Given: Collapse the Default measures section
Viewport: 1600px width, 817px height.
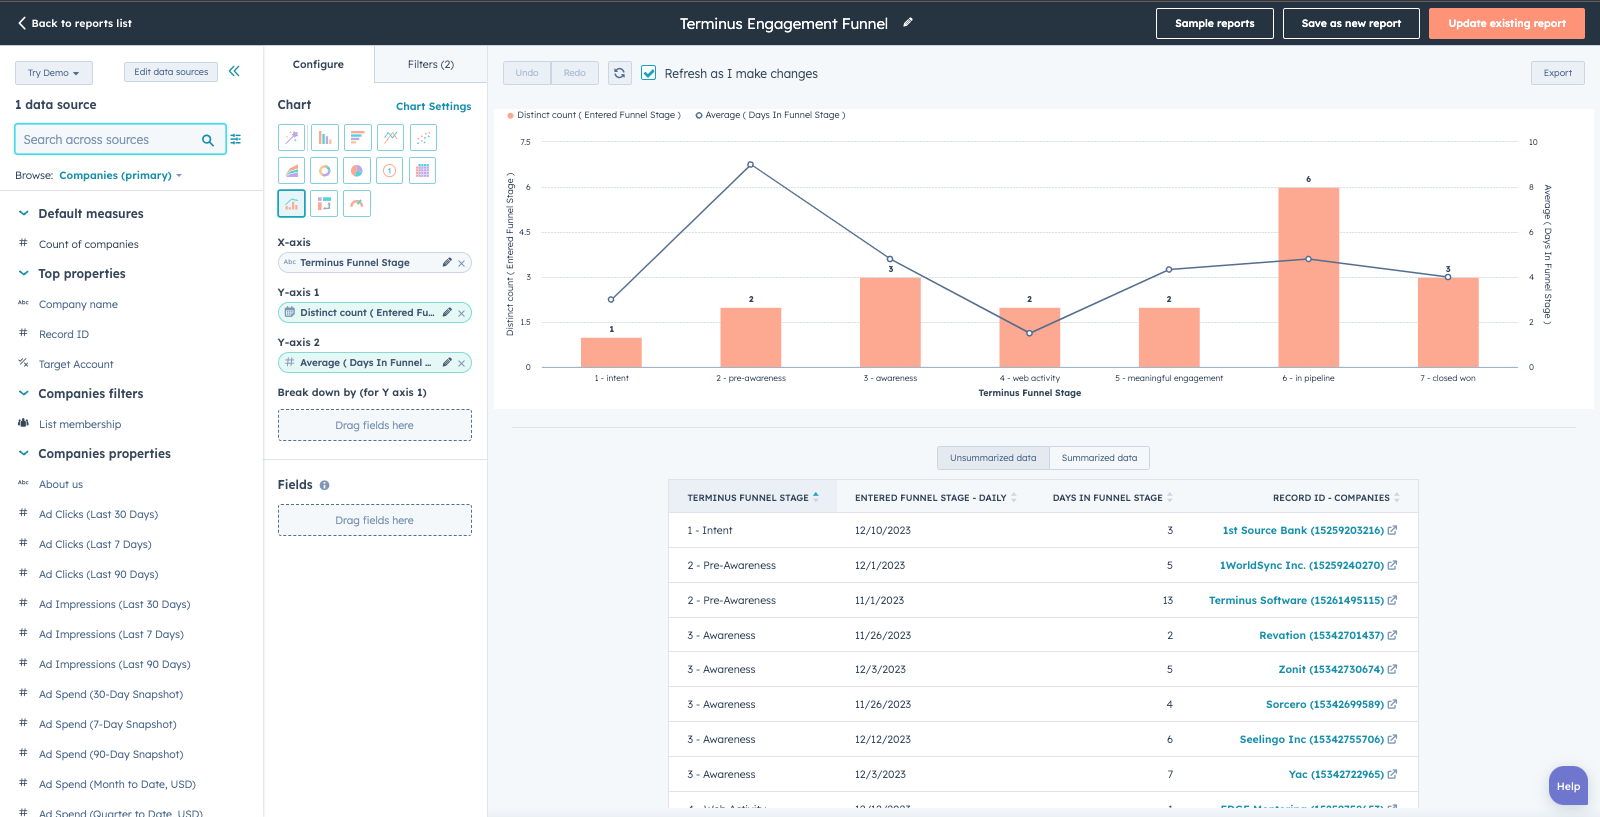Looking at the screenshot, I should tap(23, 213).
